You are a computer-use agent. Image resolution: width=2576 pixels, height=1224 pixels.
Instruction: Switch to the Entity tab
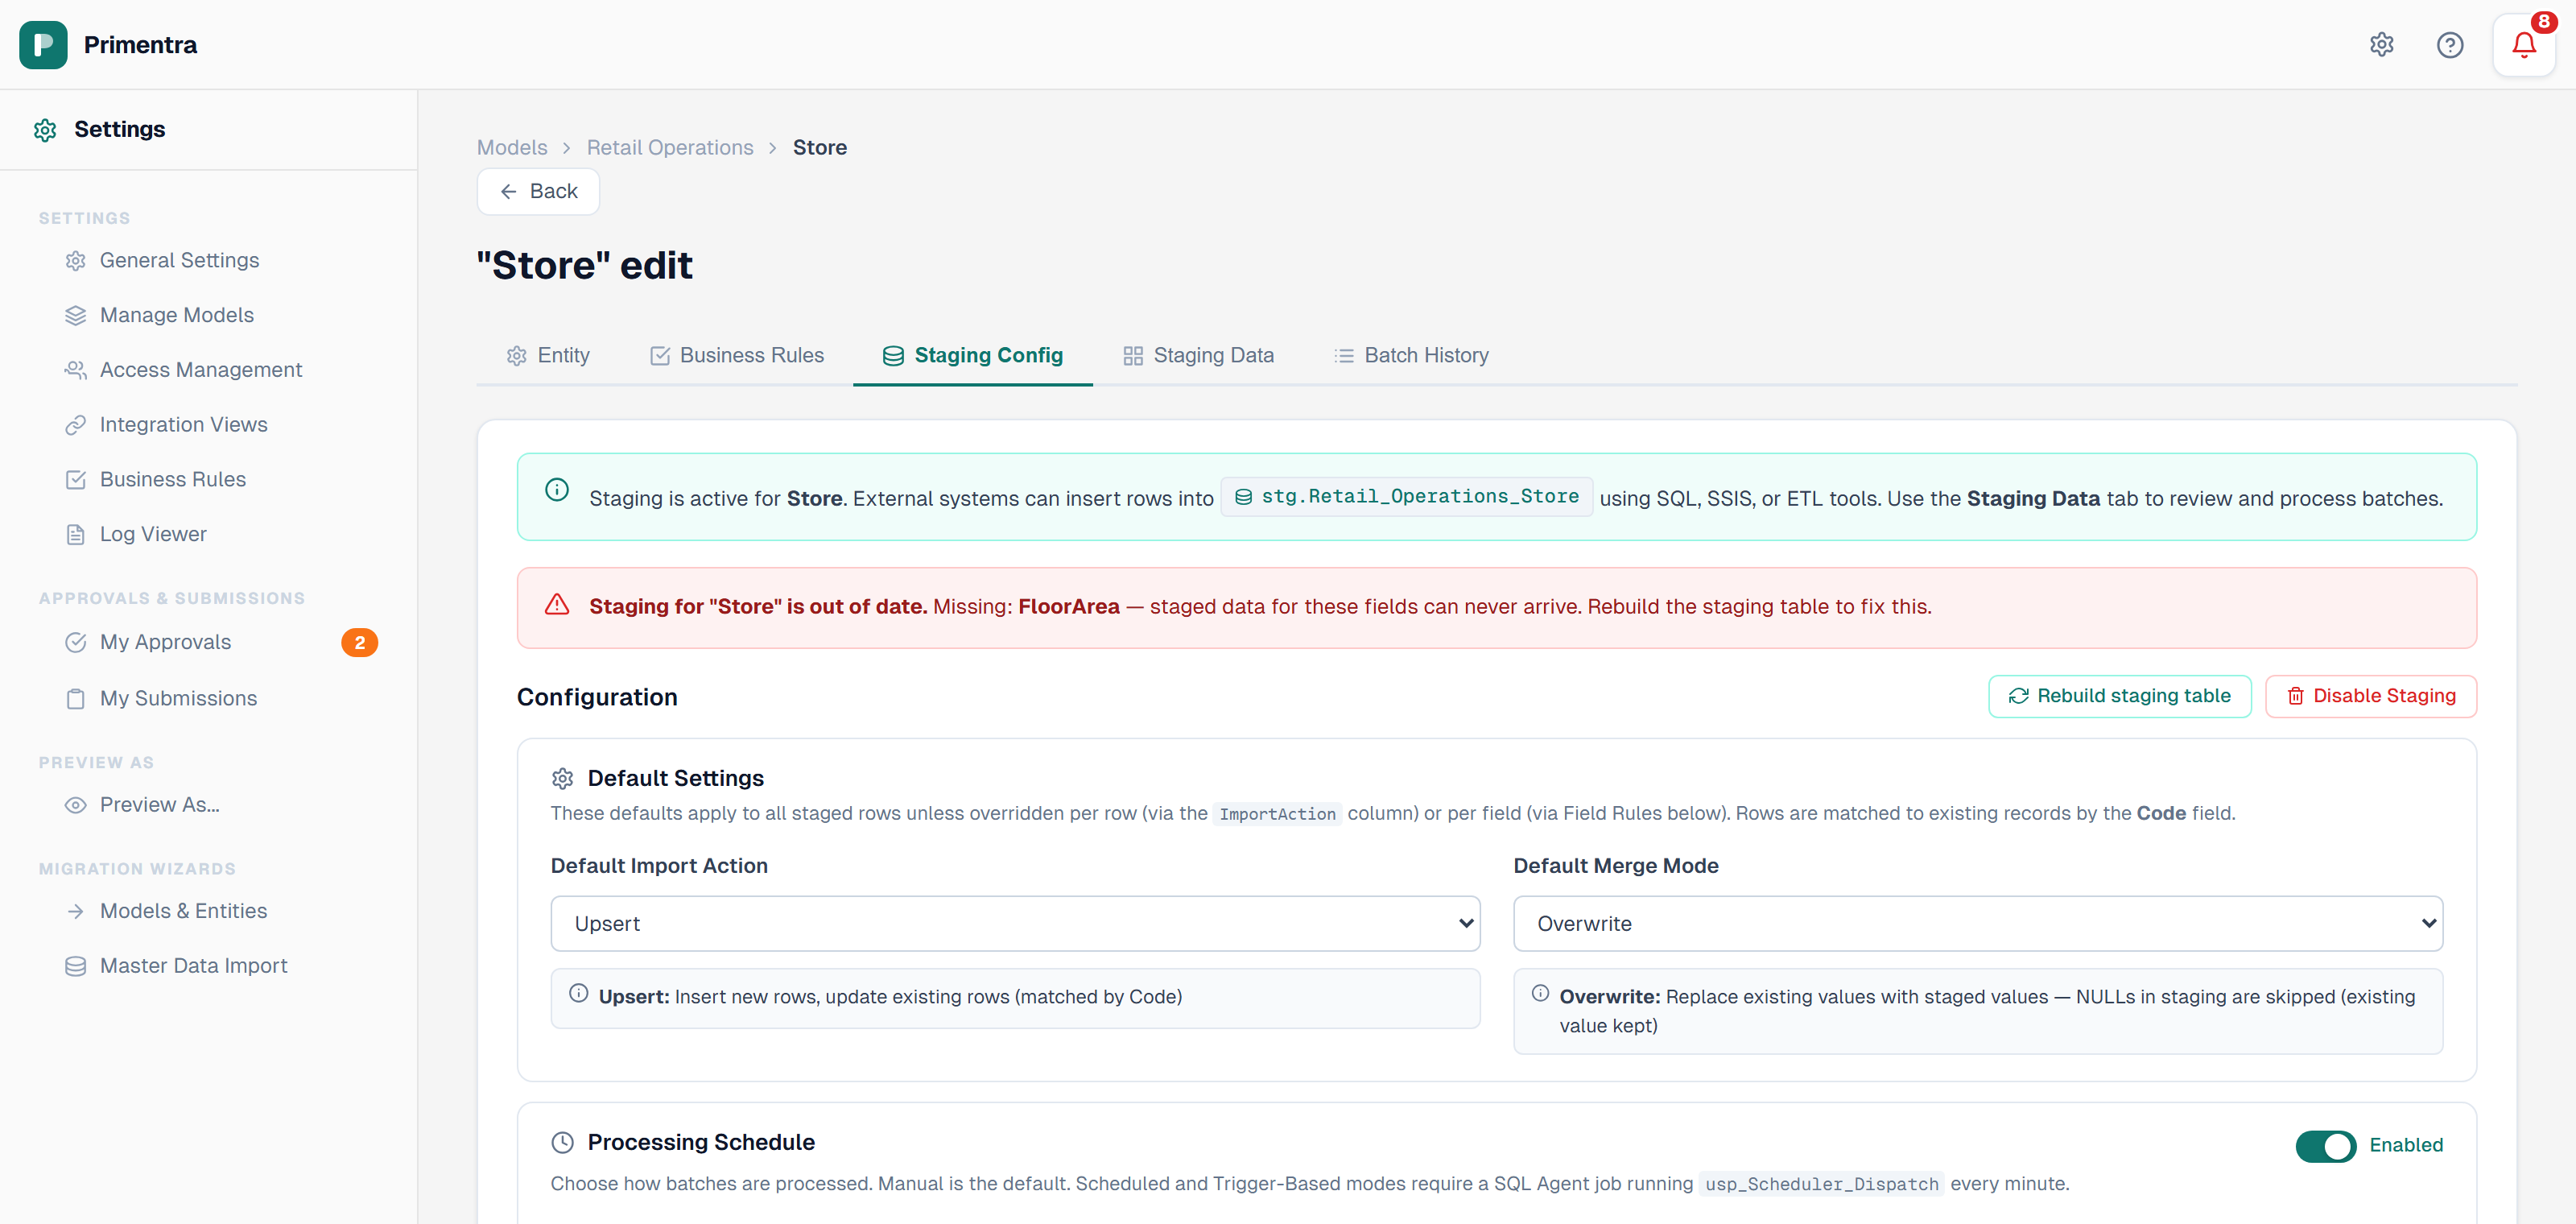pos(548,356)
